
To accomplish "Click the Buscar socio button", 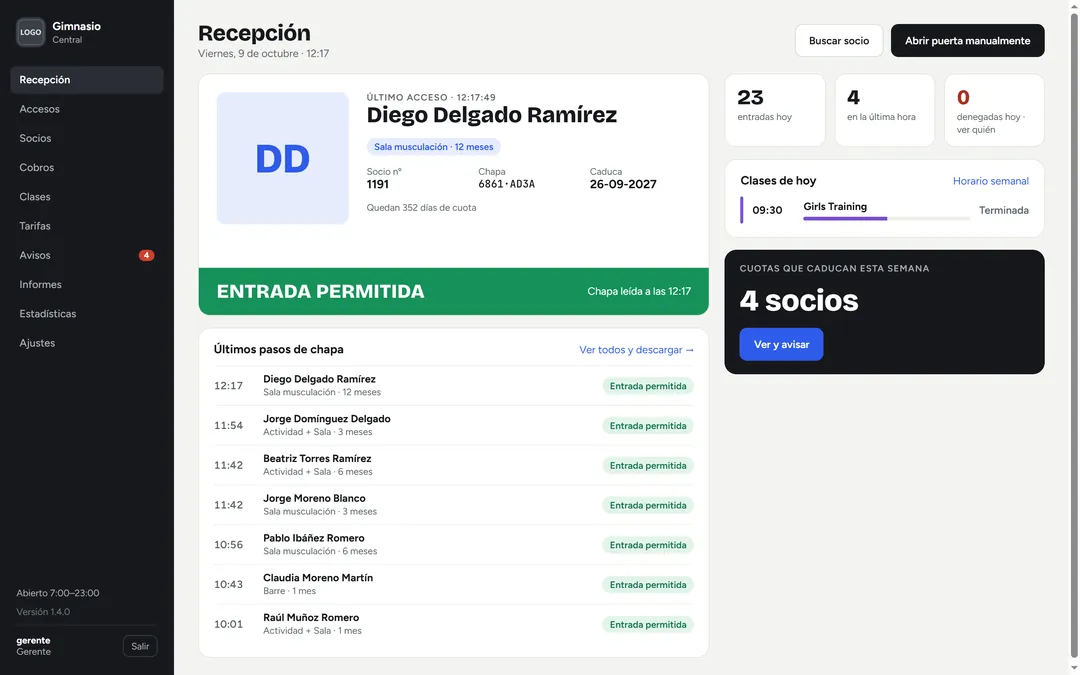I will (838, 41).
